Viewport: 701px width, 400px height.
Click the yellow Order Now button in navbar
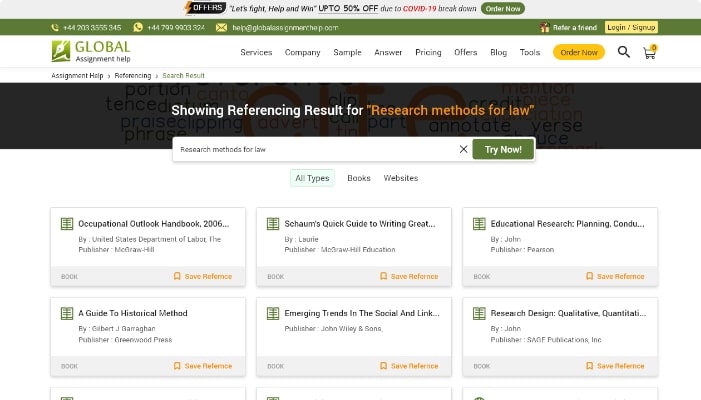[579, 52]
